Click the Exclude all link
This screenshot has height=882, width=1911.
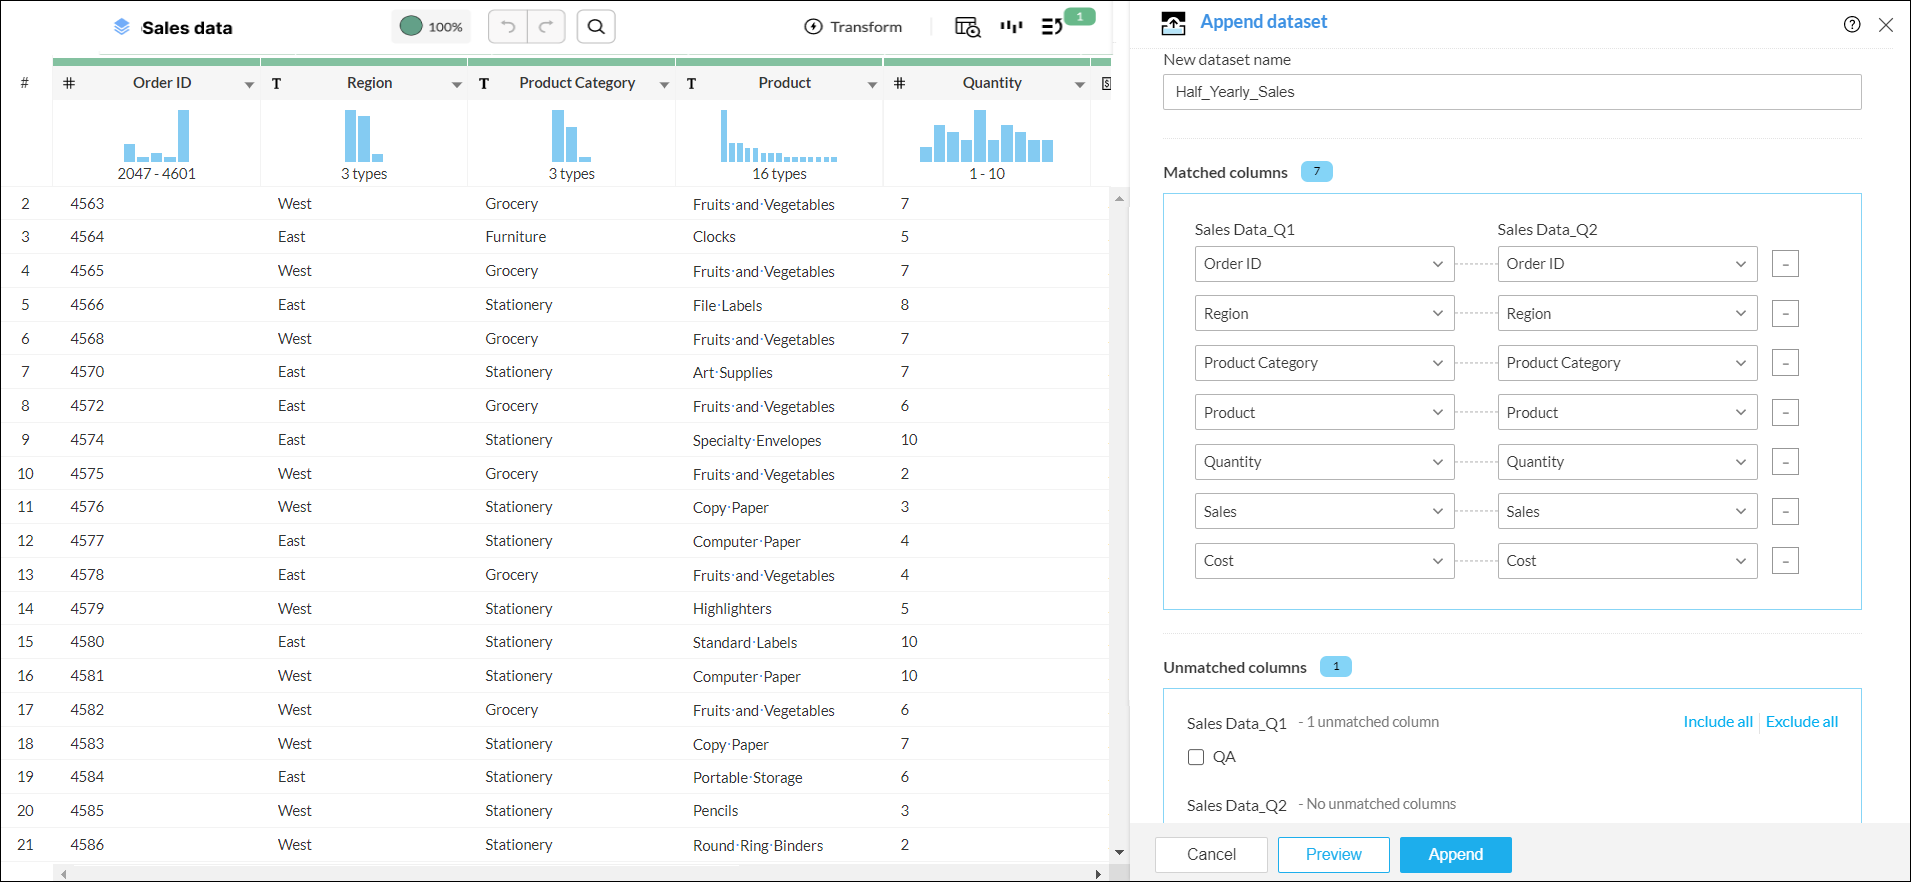point(1801,722)
